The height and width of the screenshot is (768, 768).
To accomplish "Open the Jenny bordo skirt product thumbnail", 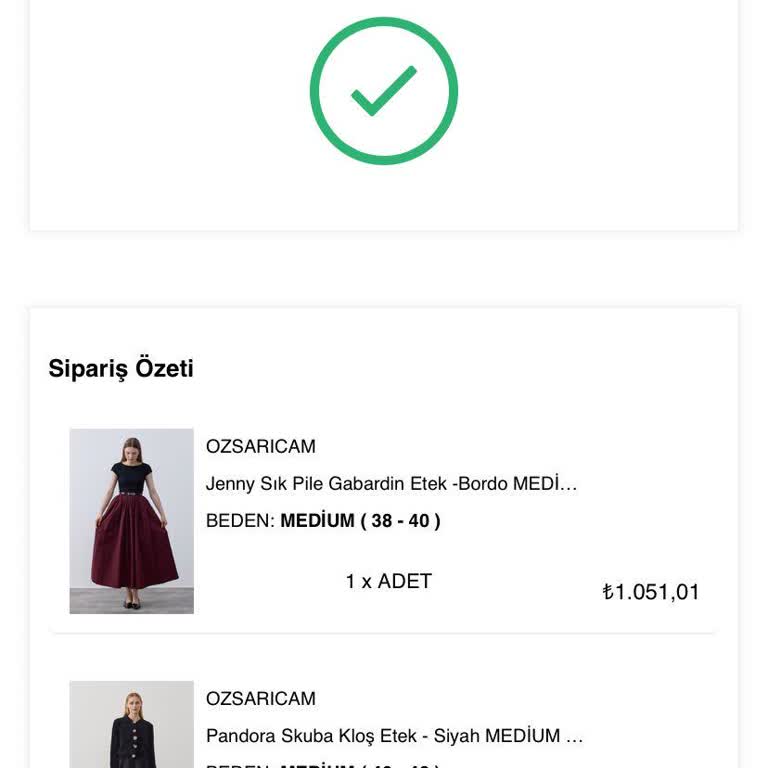I will [x=131, y=521].
